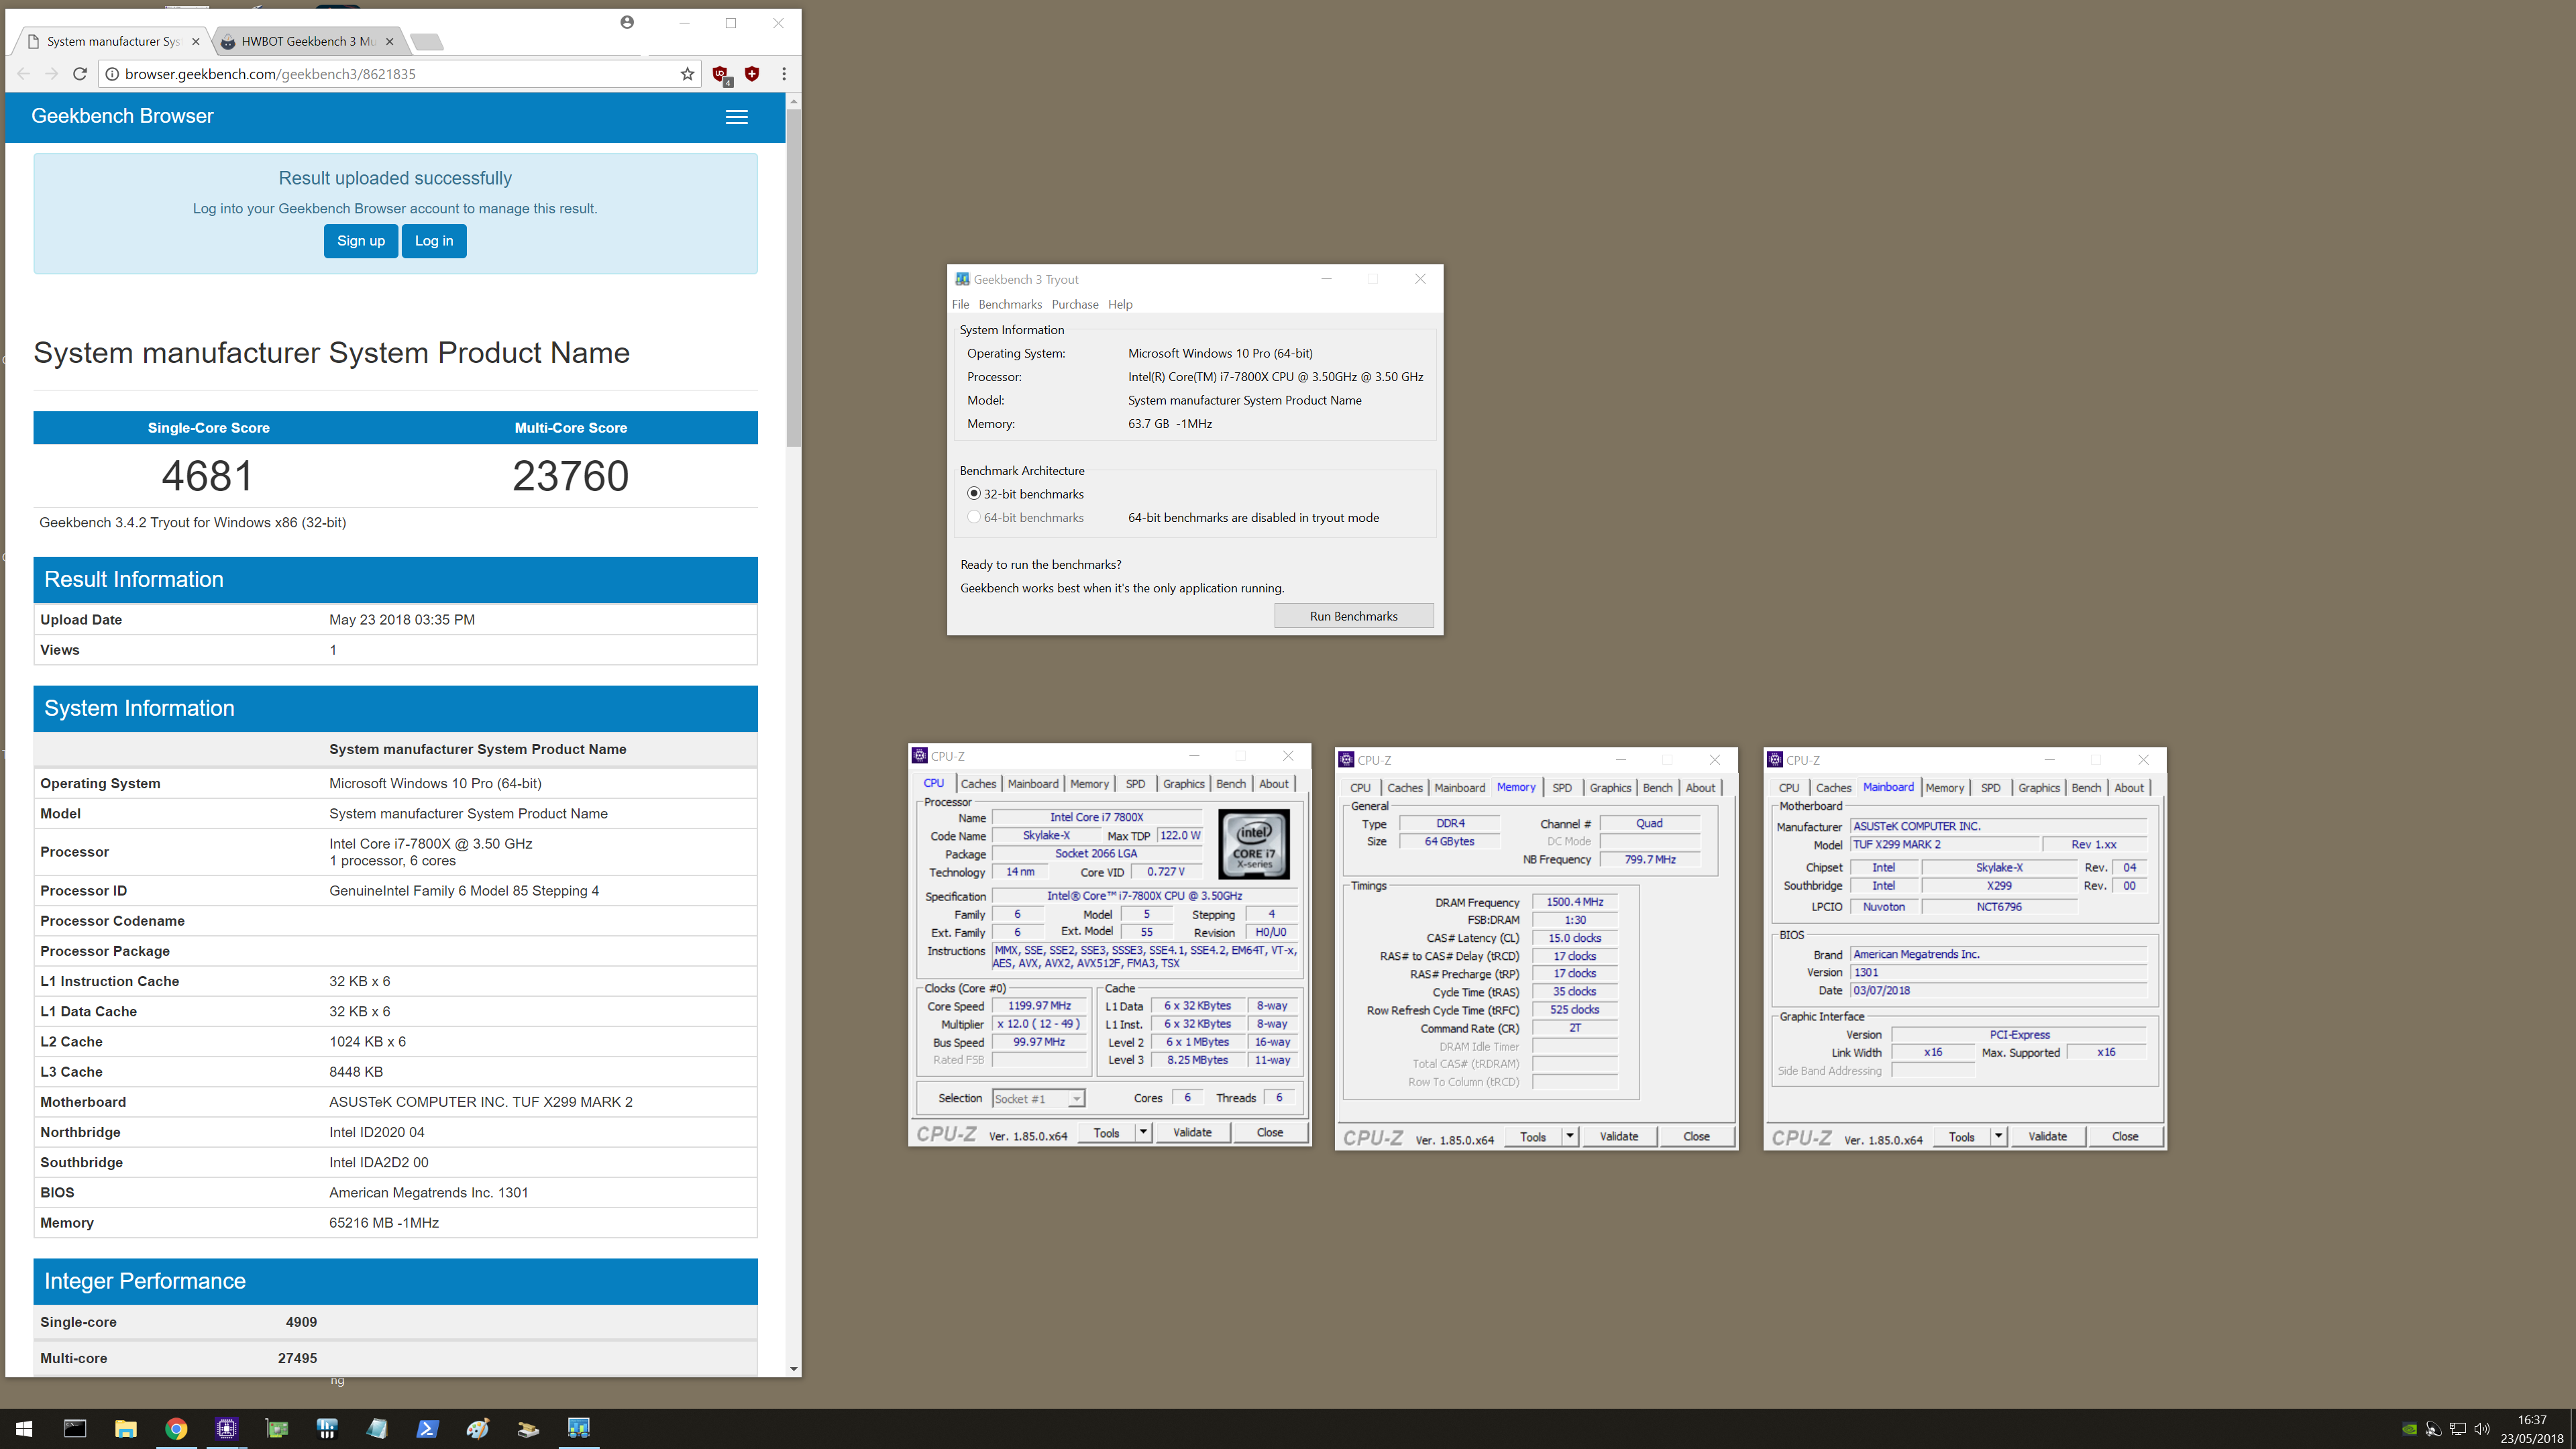Open Command Prompt from the taskbar
This screenshot has width=2576, height=1449.
pyautogui.click(x=75, y=1428)
